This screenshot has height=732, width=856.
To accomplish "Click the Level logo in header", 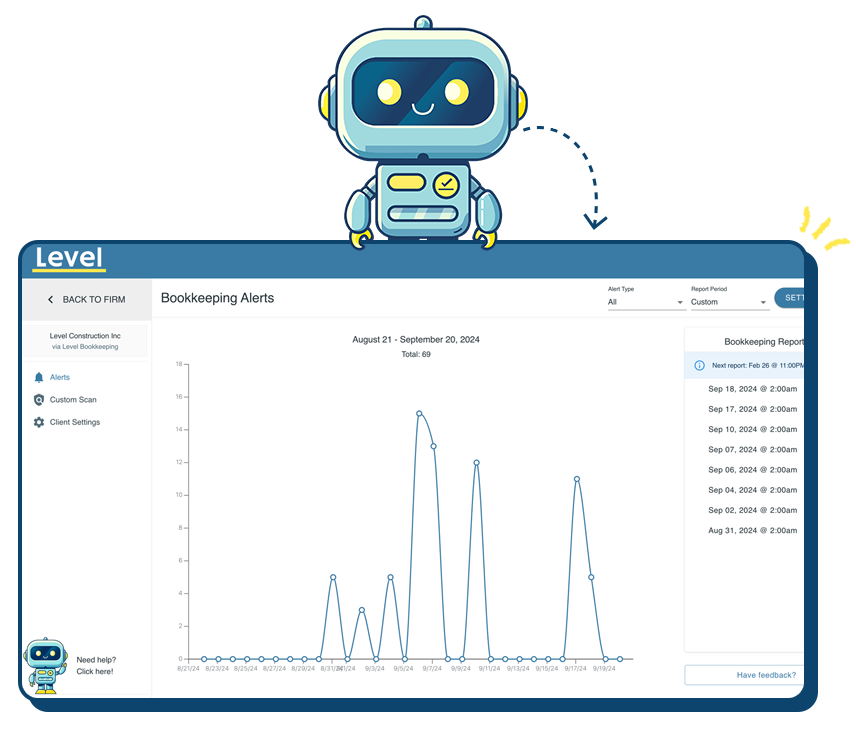I will pos(69,260).
